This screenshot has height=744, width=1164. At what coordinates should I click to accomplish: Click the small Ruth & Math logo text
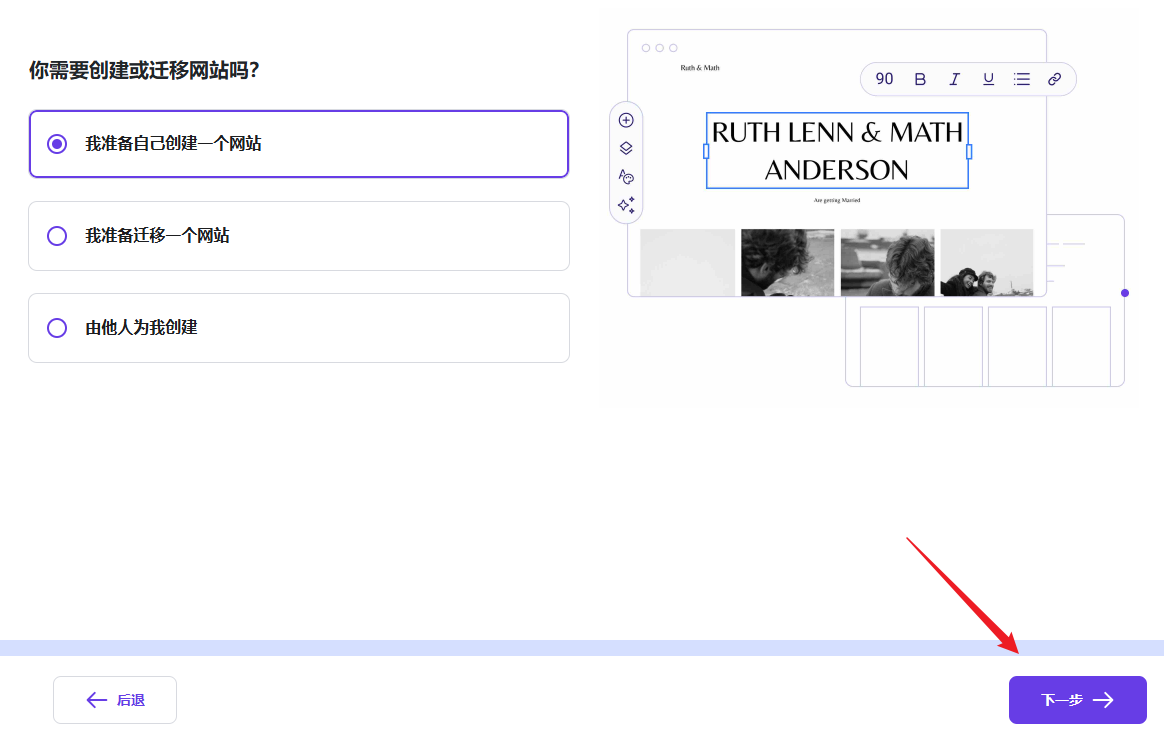click(x=699, y=68)
